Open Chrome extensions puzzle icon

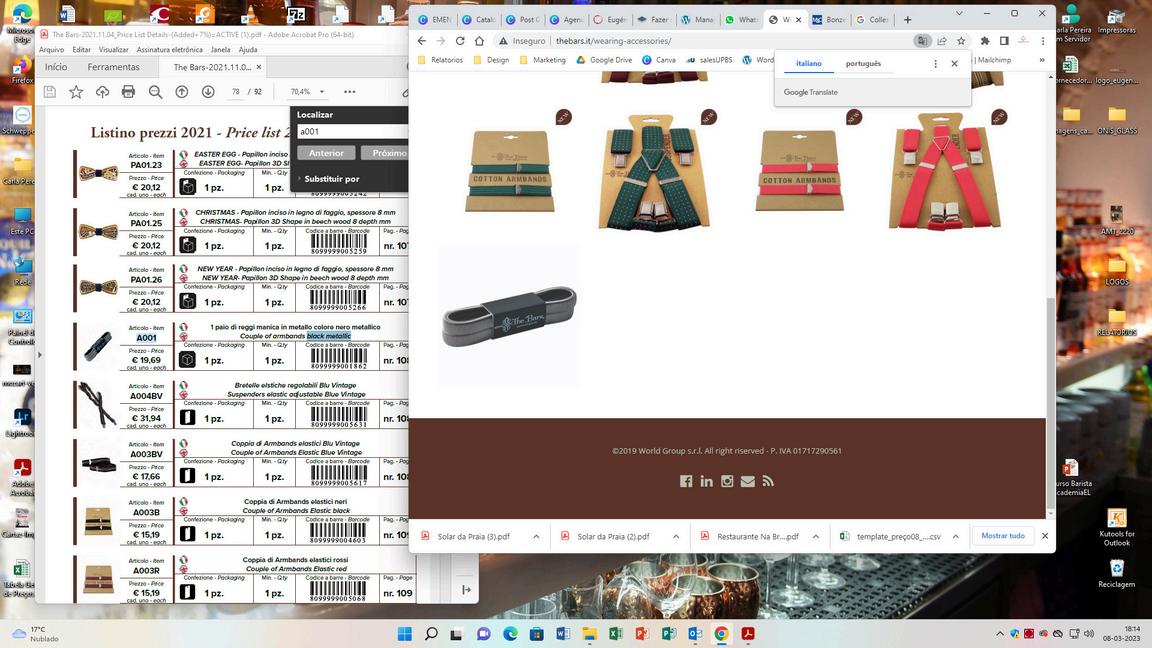click(985, 41)
